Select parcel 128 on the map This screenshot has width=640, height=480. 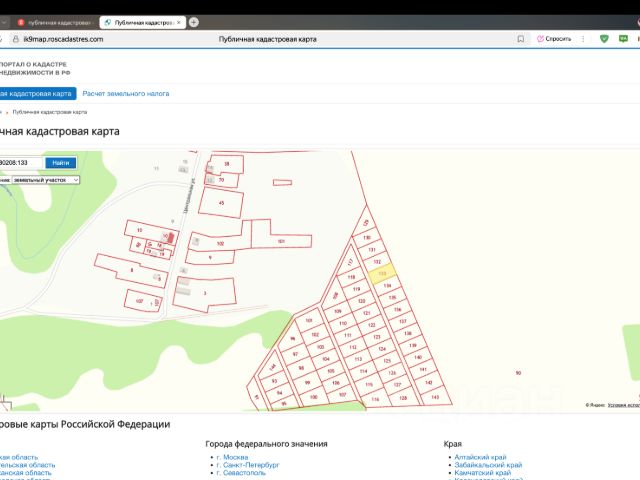[403, 397]
